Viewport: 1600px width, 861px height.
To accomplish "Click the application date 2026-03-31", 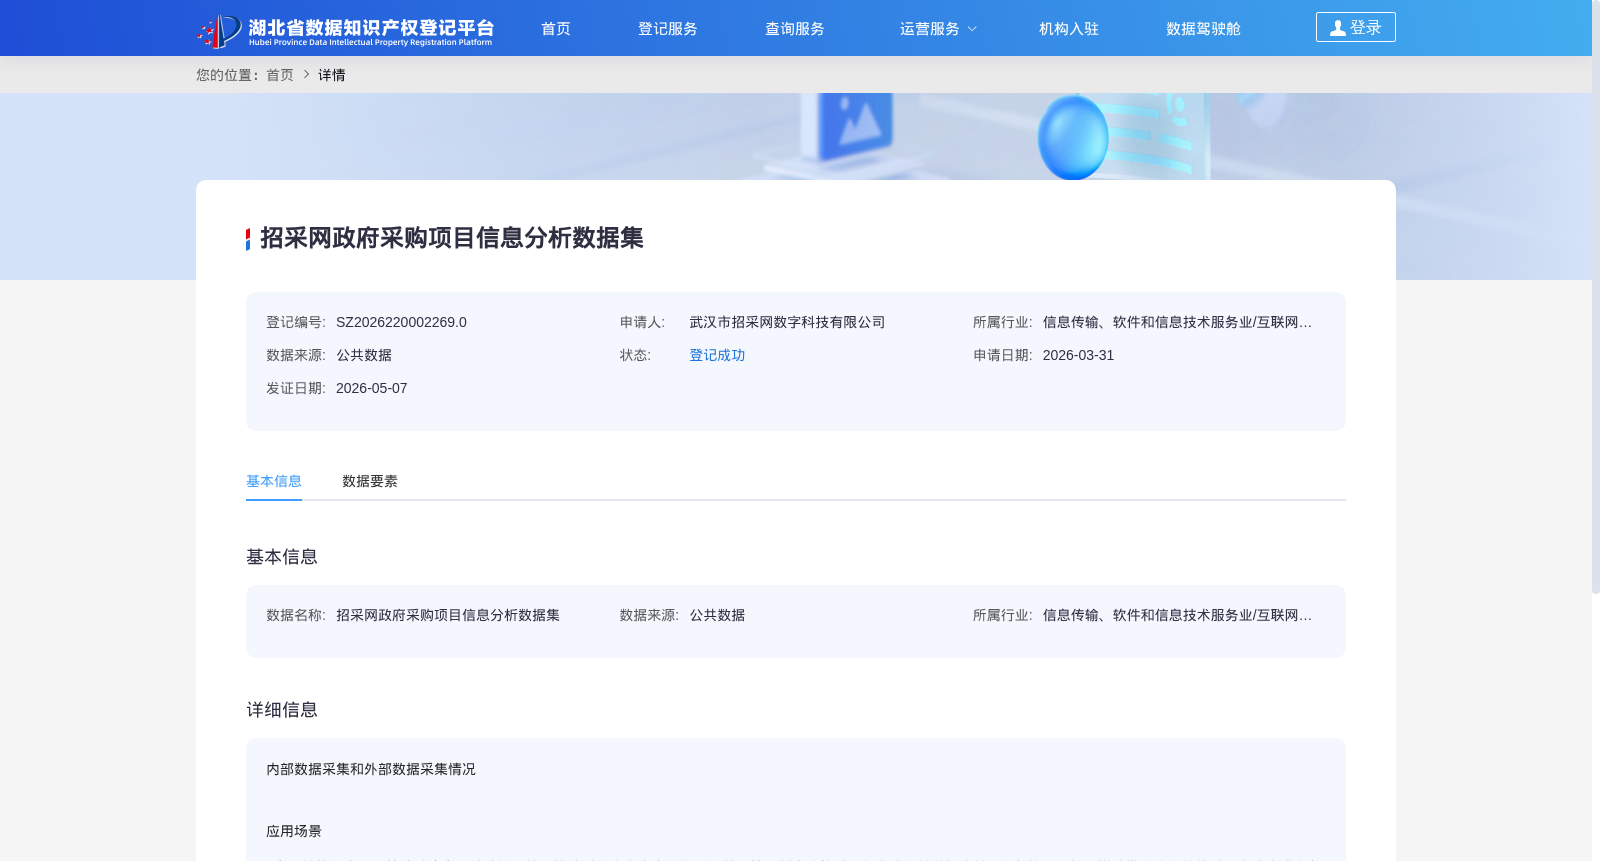I will (1078, 355).
